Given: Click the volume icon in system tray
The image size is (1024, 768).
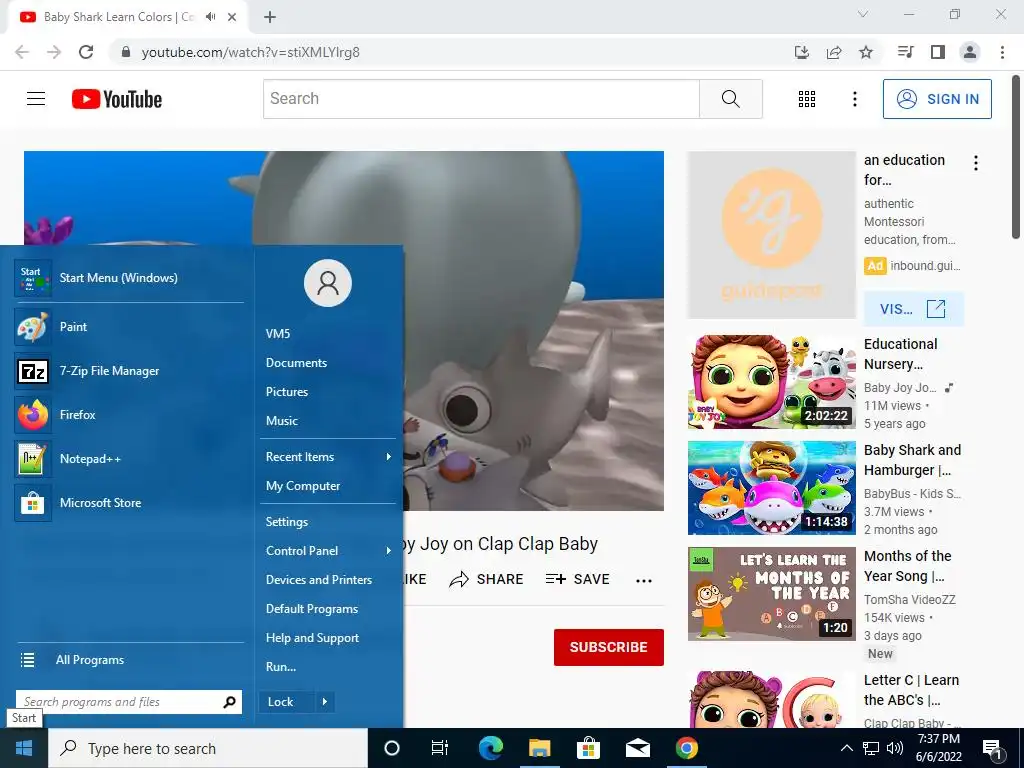Looking at the screenshot, I should tap(895, 748).
